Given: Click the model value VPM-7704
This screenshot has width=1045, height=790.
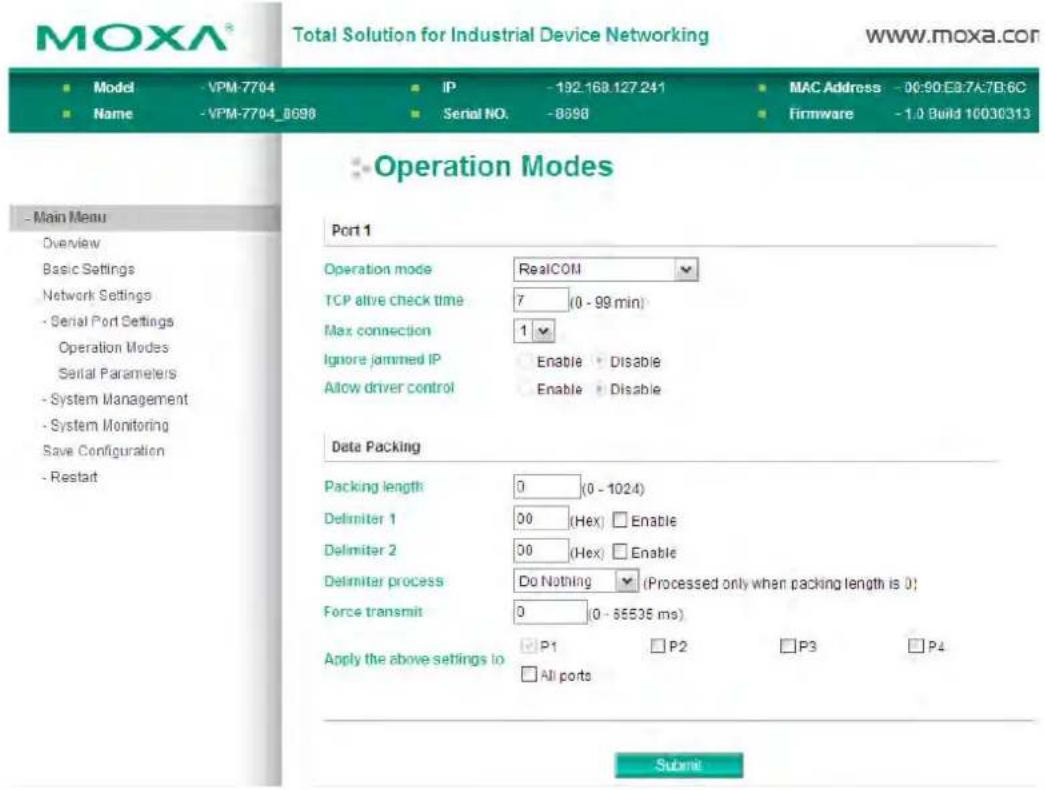Looking at the screenshot, I should [x=241, y=87].
